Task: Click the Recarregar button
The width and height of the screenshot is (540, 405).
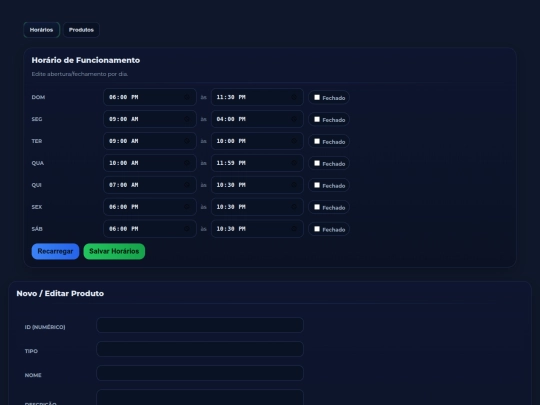Action: [x=55, y=251]
